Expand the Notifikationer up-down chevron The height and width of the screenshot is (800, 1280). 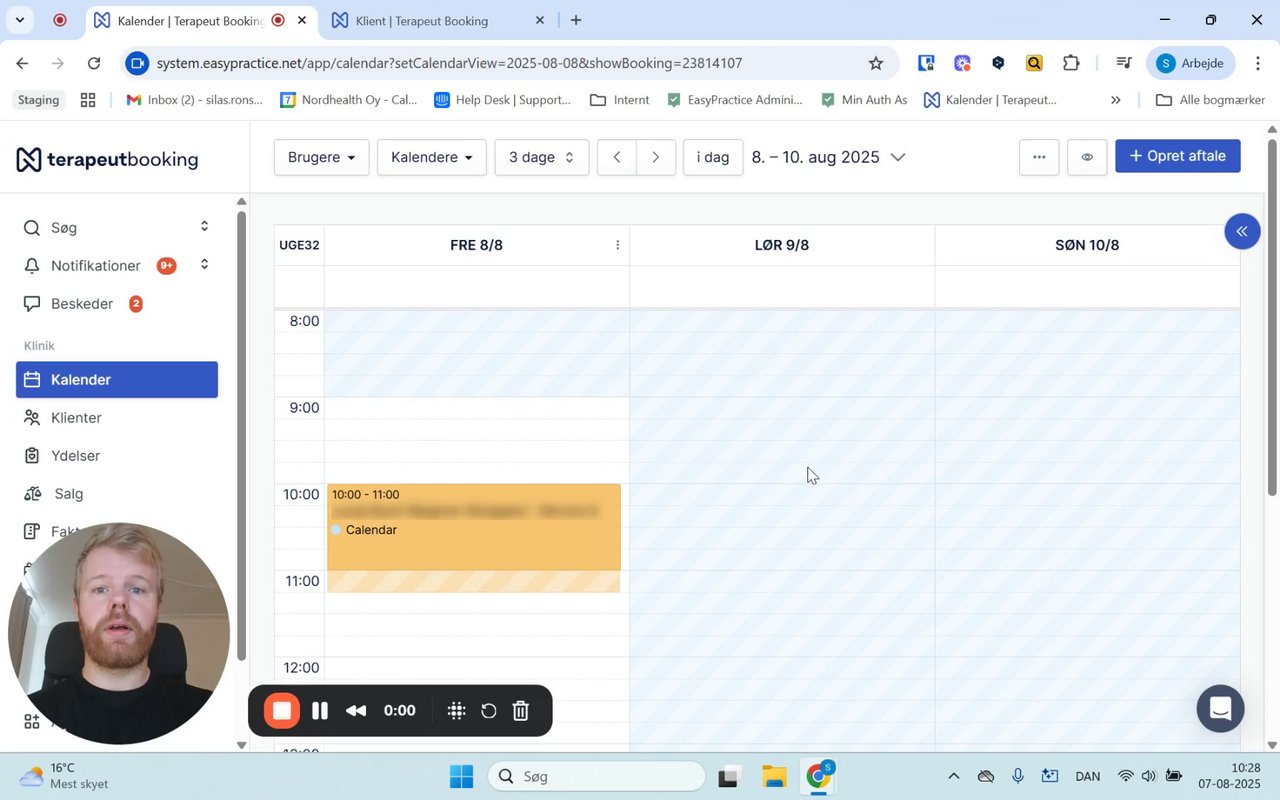pyautogui.click(x=204, y=265)
